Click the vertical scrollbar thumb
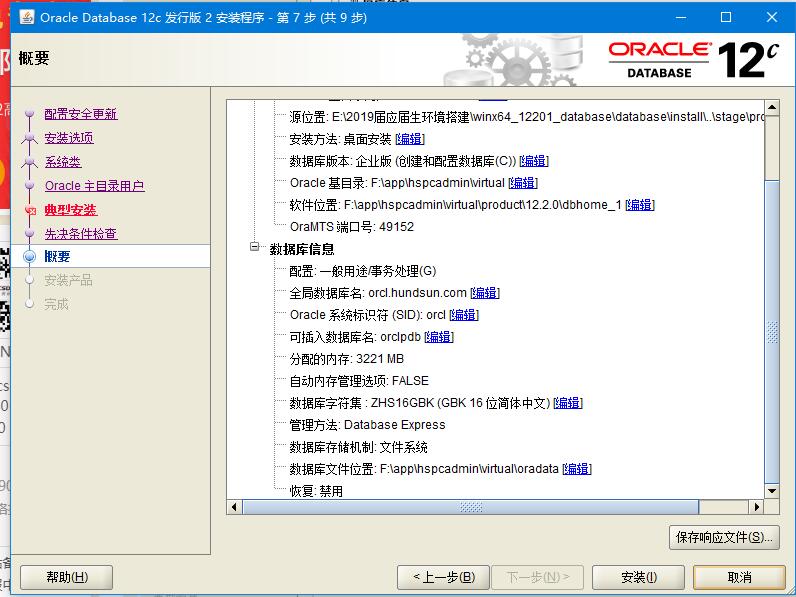This screenshot has width=796, height=597. [x=772, y=332]
